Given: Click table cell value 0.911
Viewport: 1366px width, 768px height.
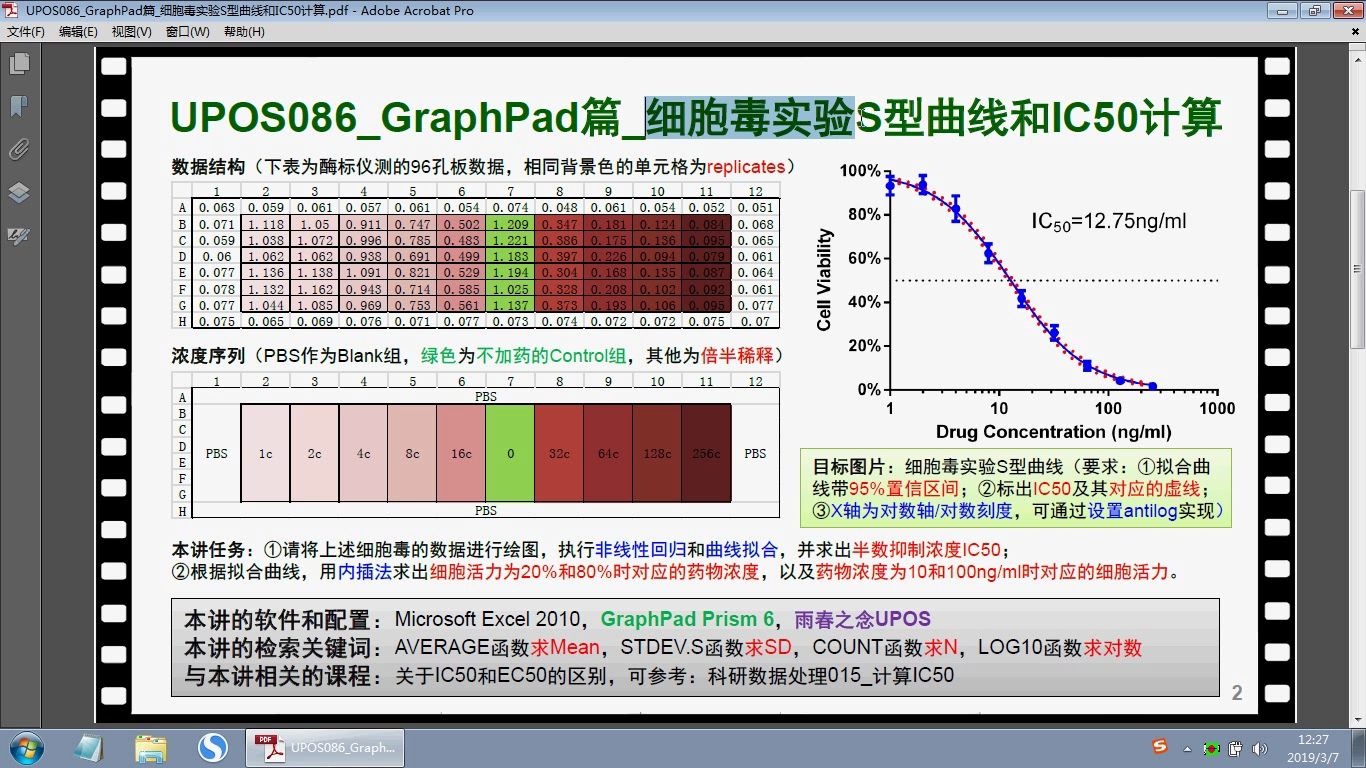Looking at the screenshot, I should pos(364,225).
